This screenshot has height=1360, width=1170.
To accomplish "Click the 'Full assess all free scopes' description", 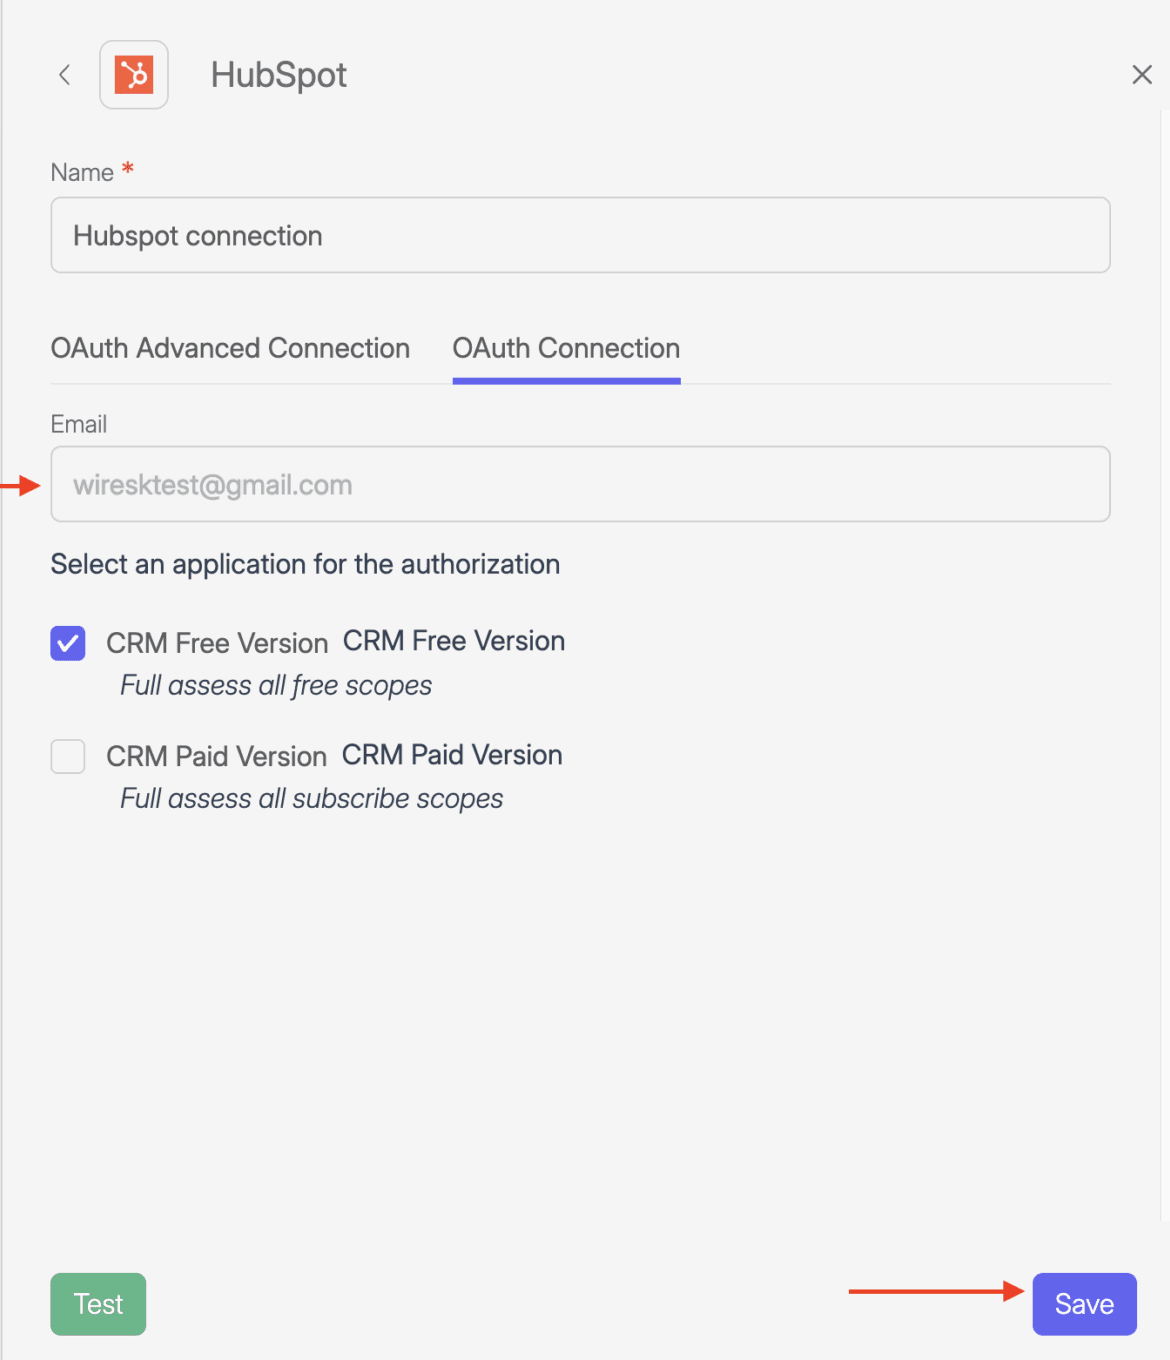I will [x=276, y=686].
